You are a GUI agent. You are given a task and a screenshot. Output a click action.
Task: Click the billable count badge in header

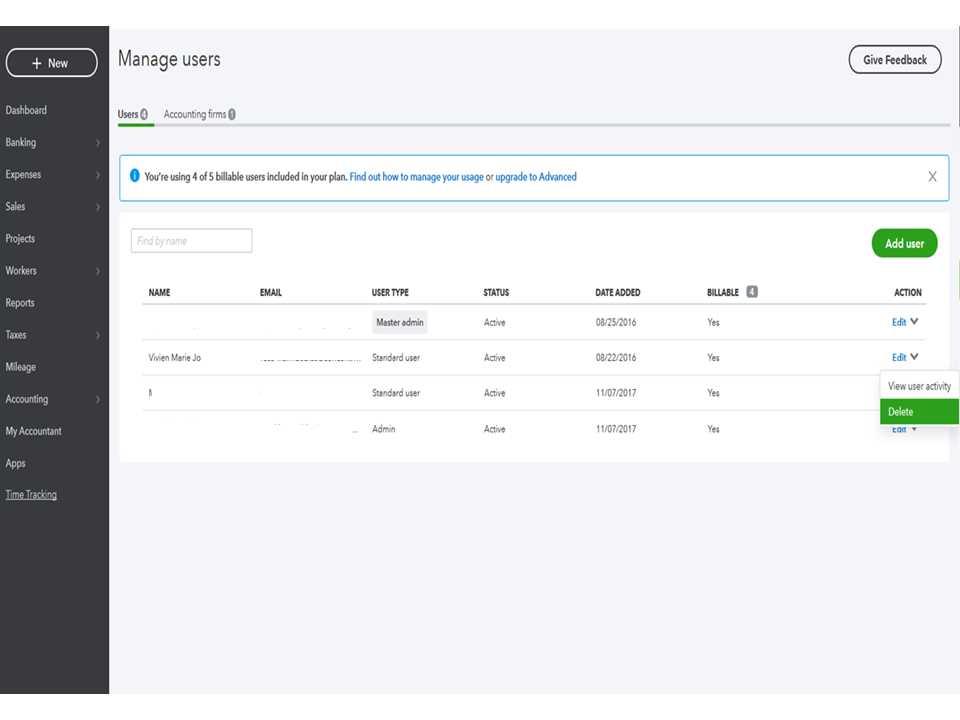(751, 292)
